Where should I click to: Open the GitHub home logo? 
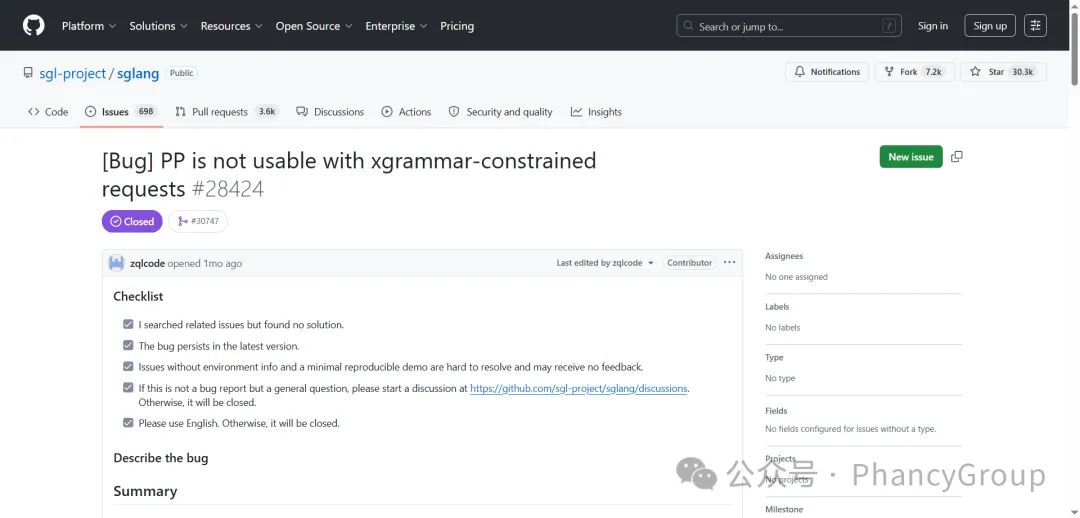click(33, 26)
